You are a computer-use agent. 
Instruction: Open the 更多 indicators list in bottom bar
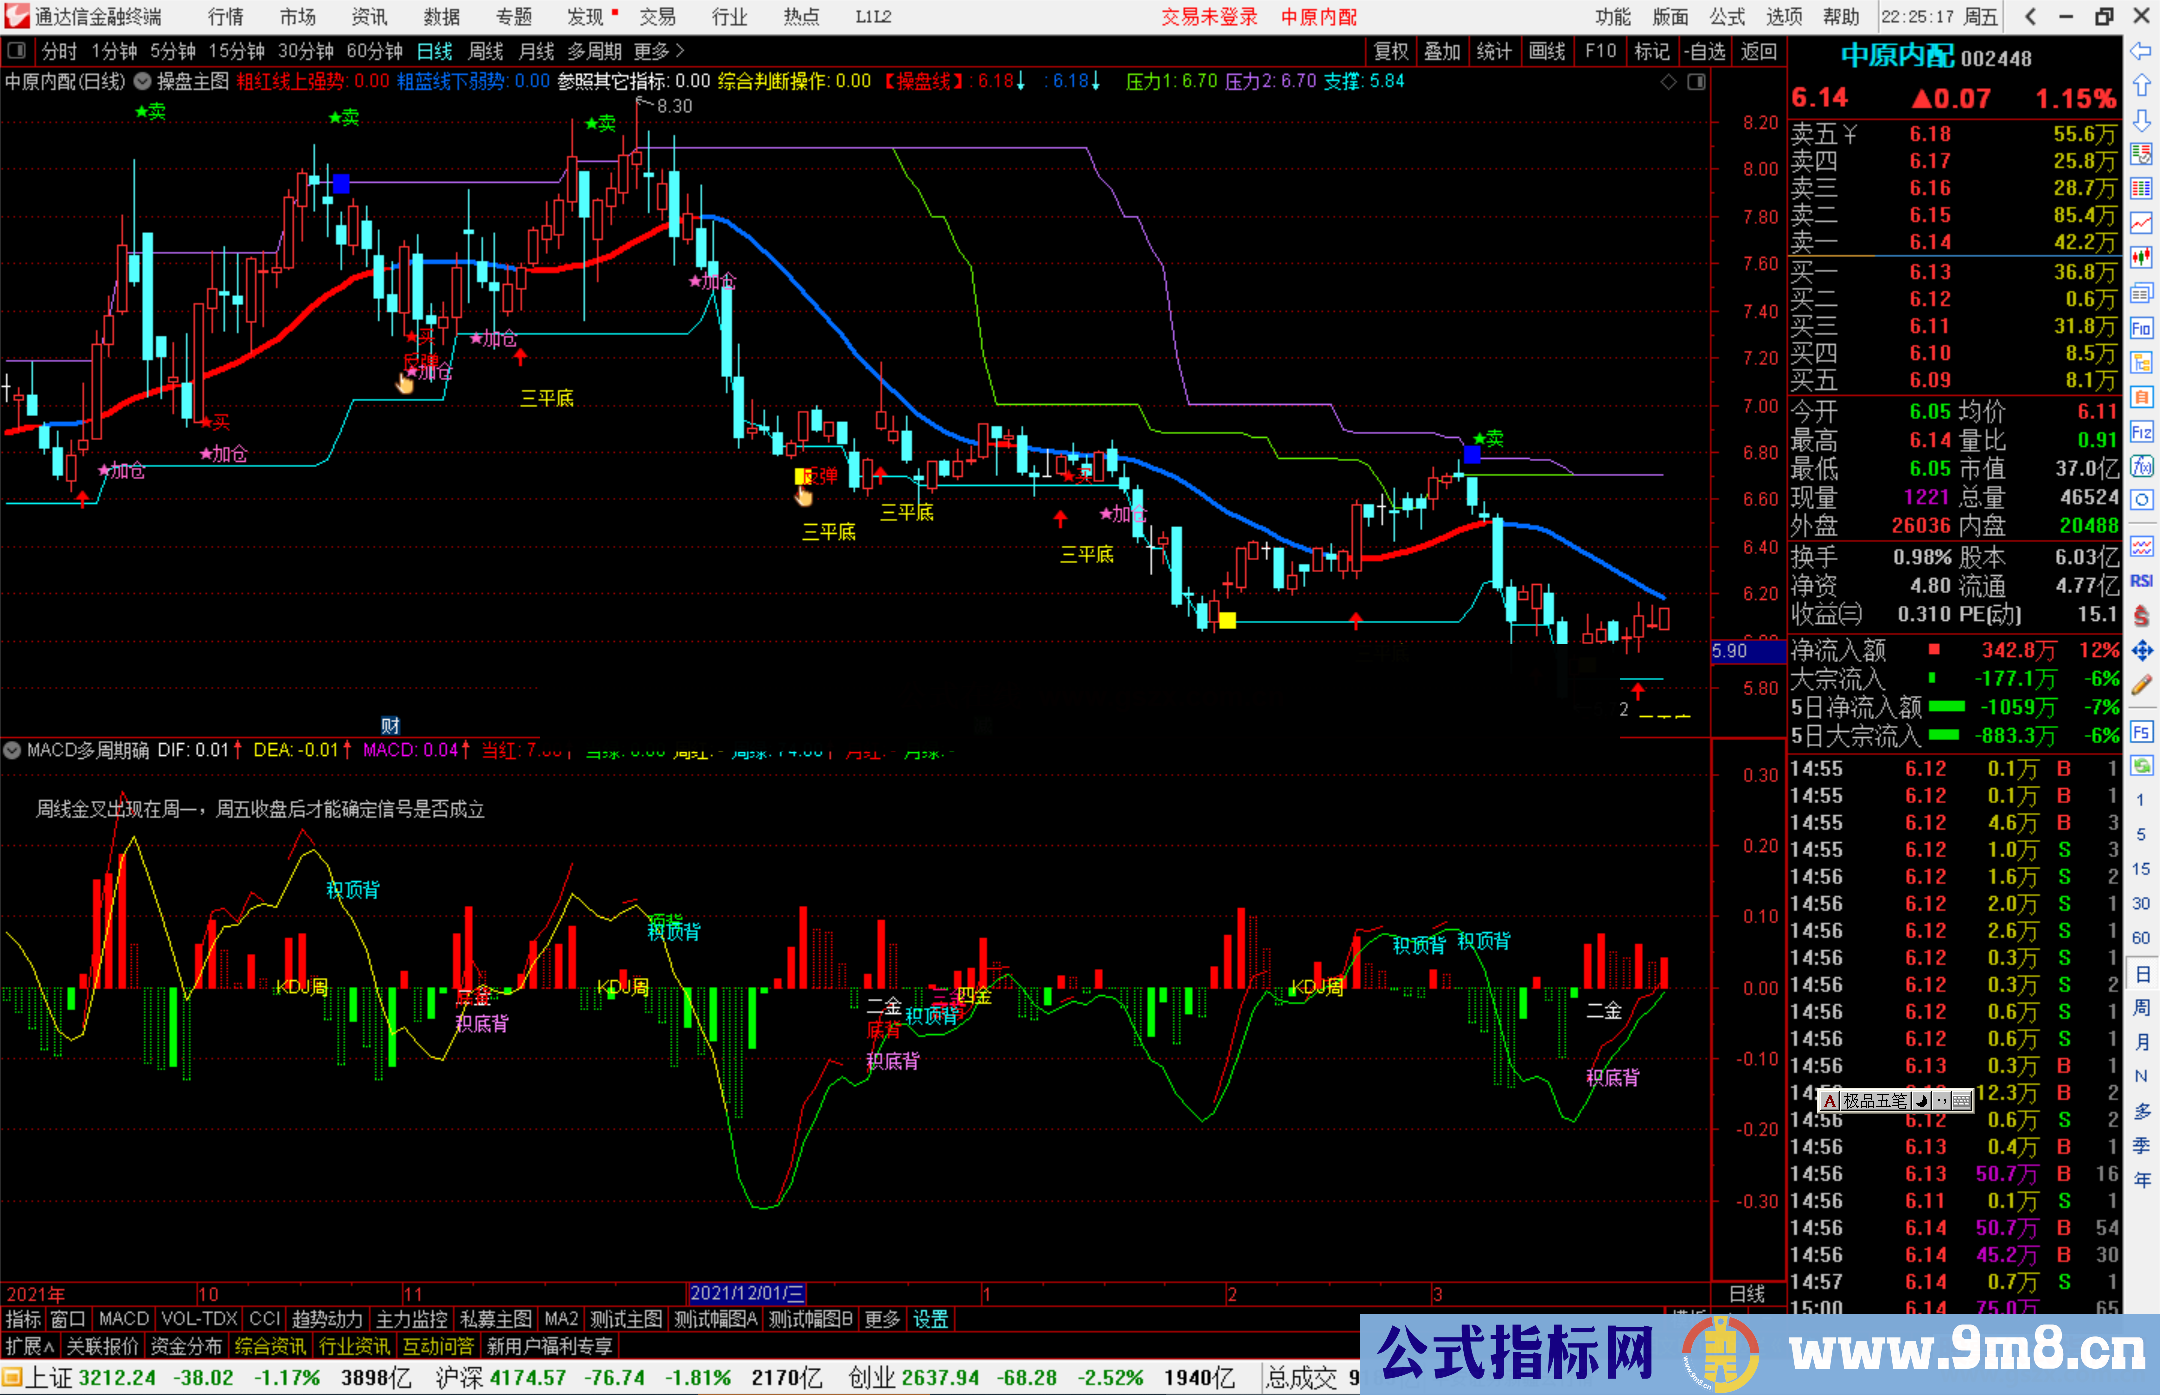tap(881, 1319)
